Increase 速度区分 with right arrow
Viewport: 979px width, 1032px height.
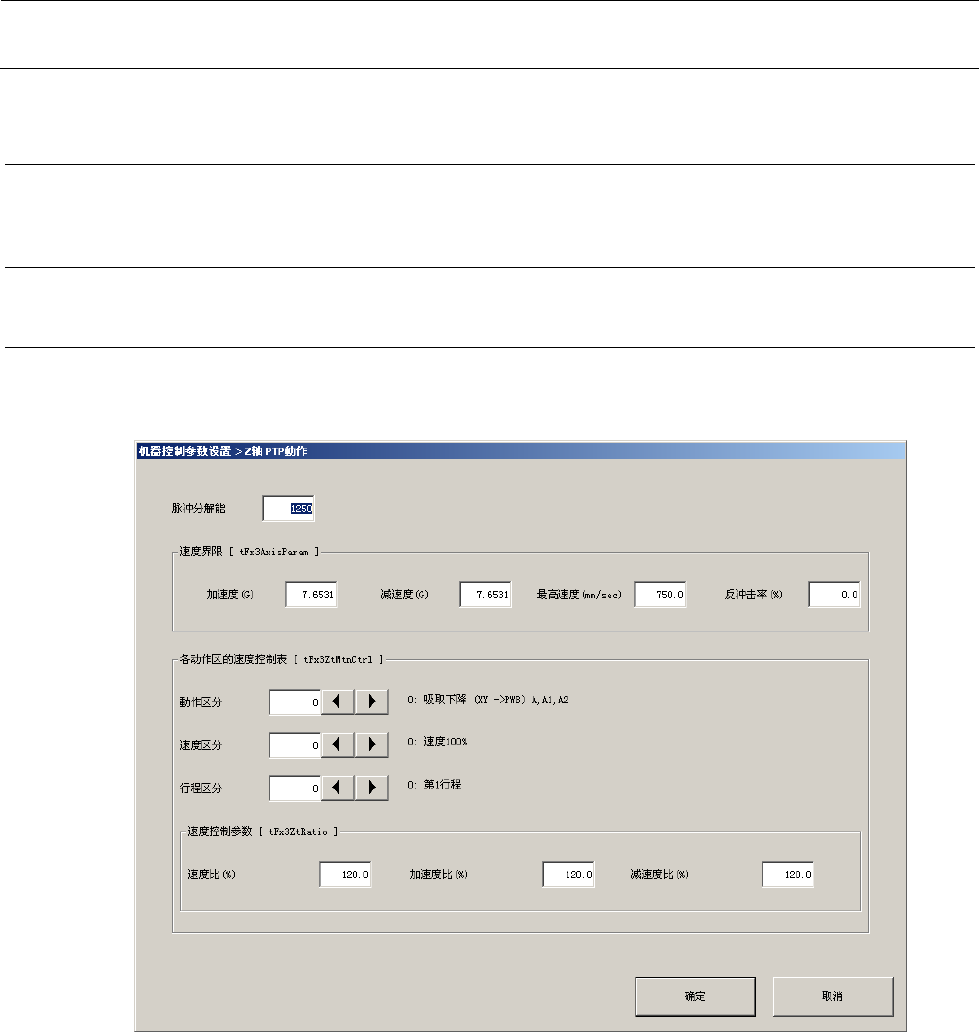371,745
